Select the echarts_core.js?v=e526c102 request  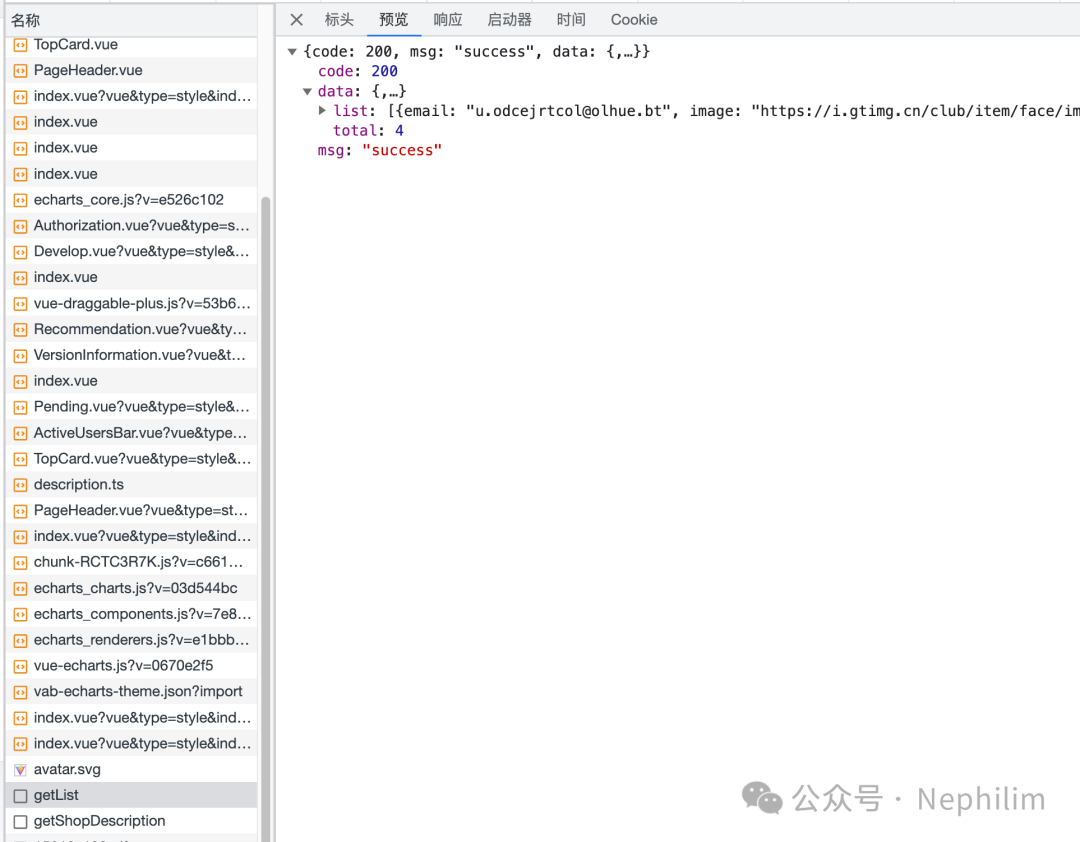[x=131, y=200]
